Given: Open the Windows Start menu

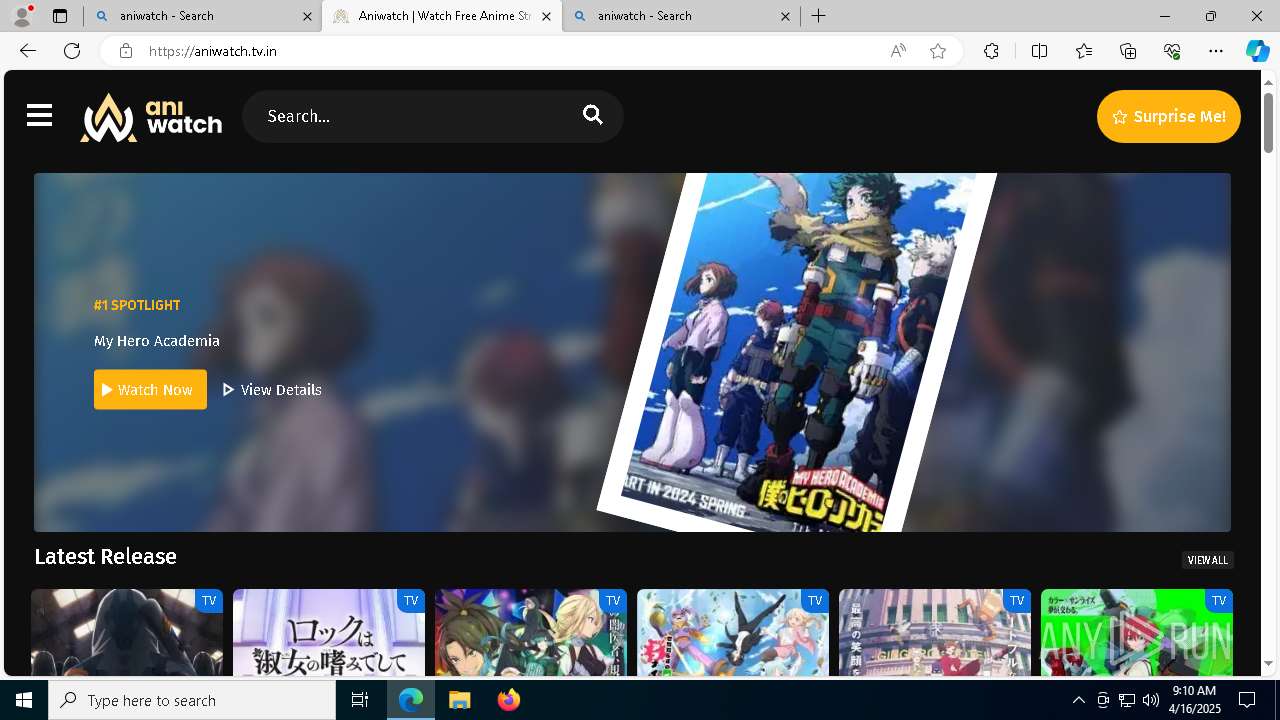Looking at the screenshot, I should click(24, 700).
